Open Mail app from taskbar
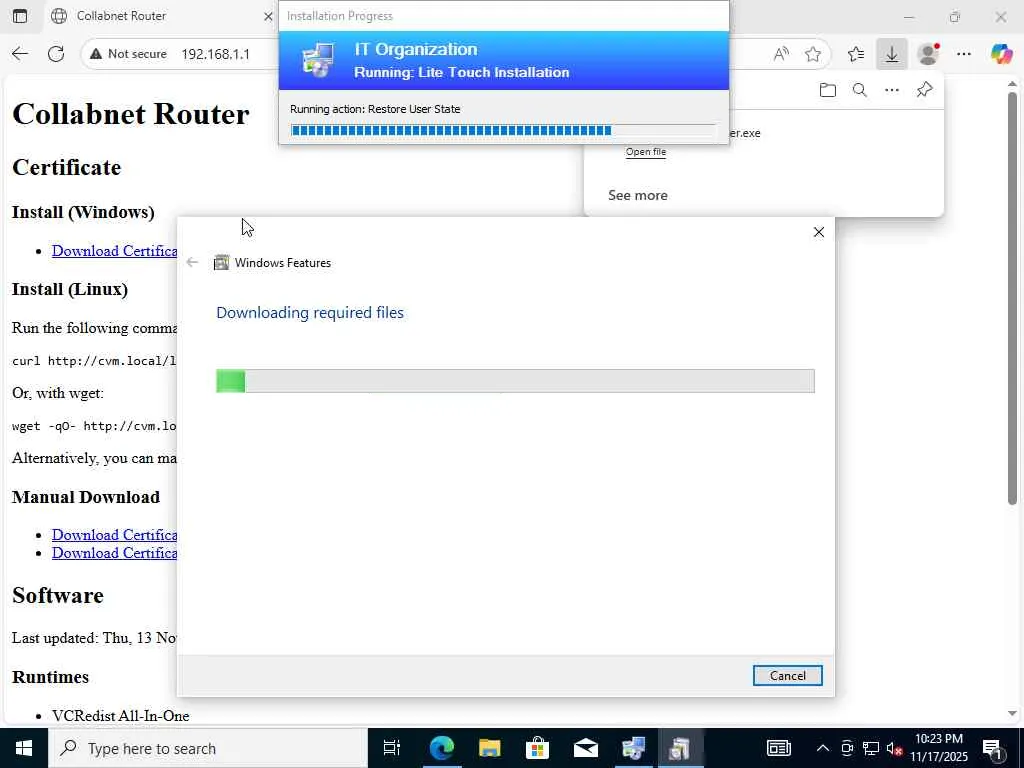The image size is (1024, 768). (x=586, y=748)
